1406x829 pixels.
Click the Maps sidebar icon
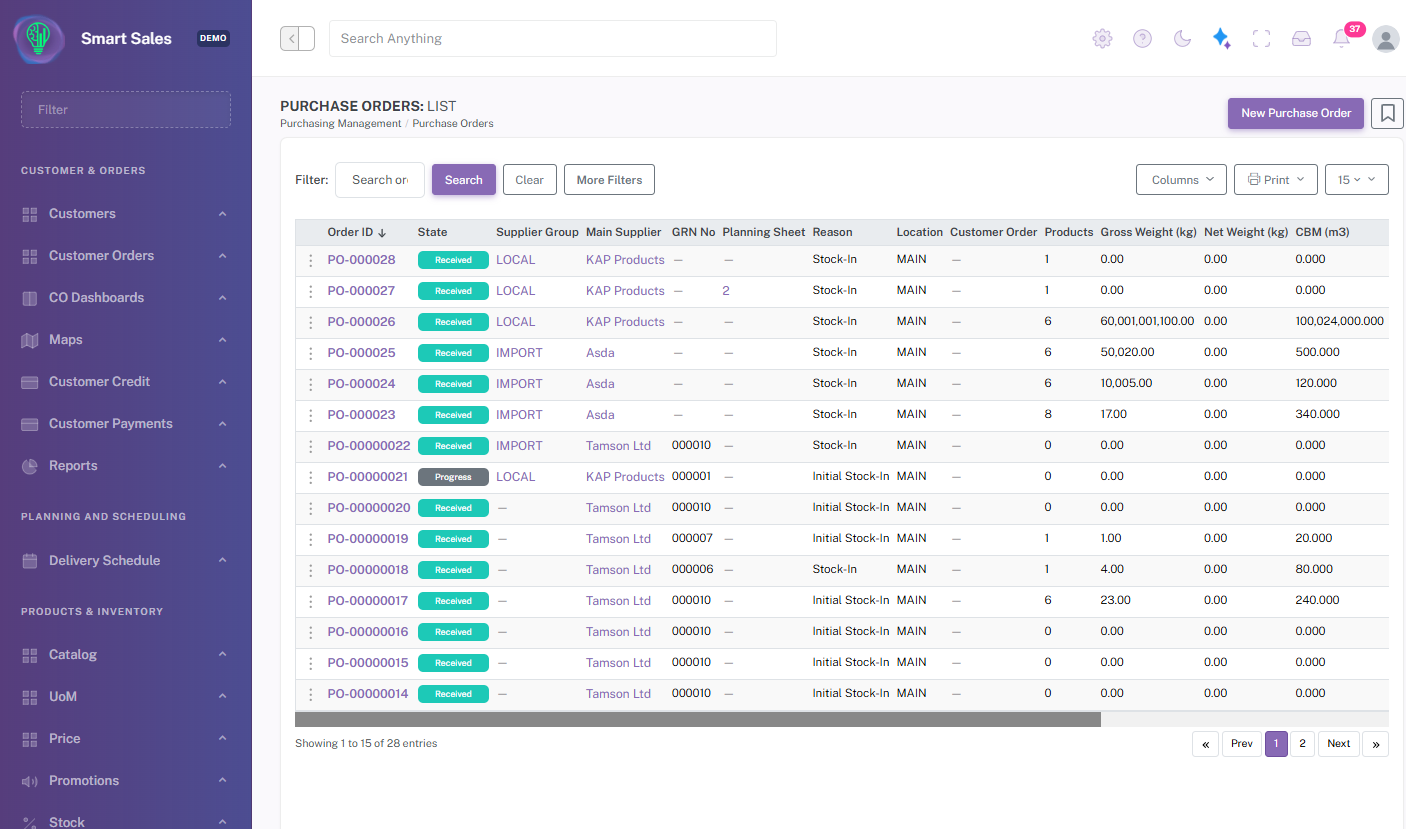(30, 340)
